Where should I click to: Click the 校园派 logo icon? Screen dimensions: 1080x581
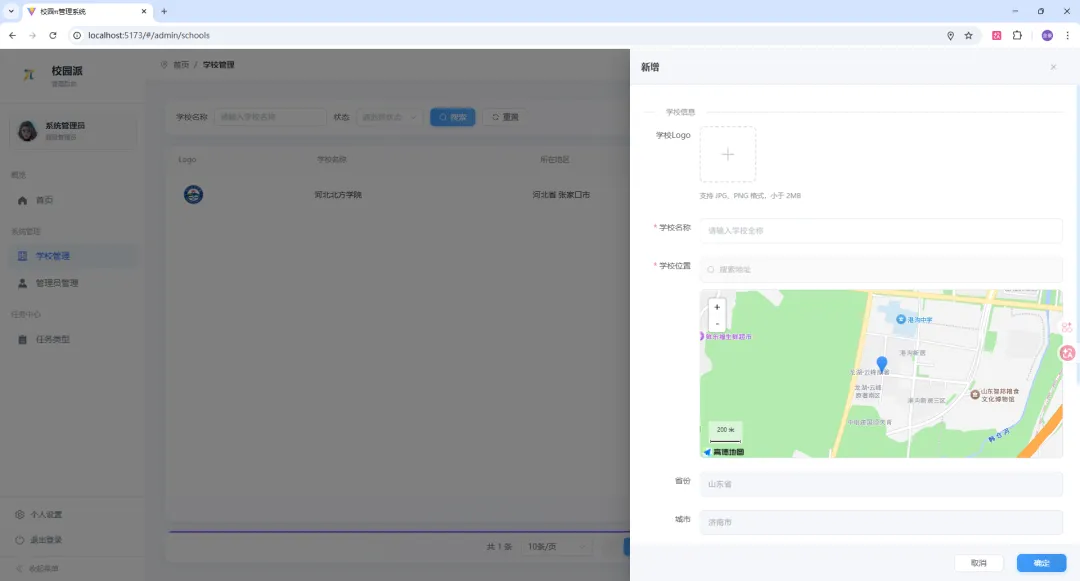[x=29, y=74]
